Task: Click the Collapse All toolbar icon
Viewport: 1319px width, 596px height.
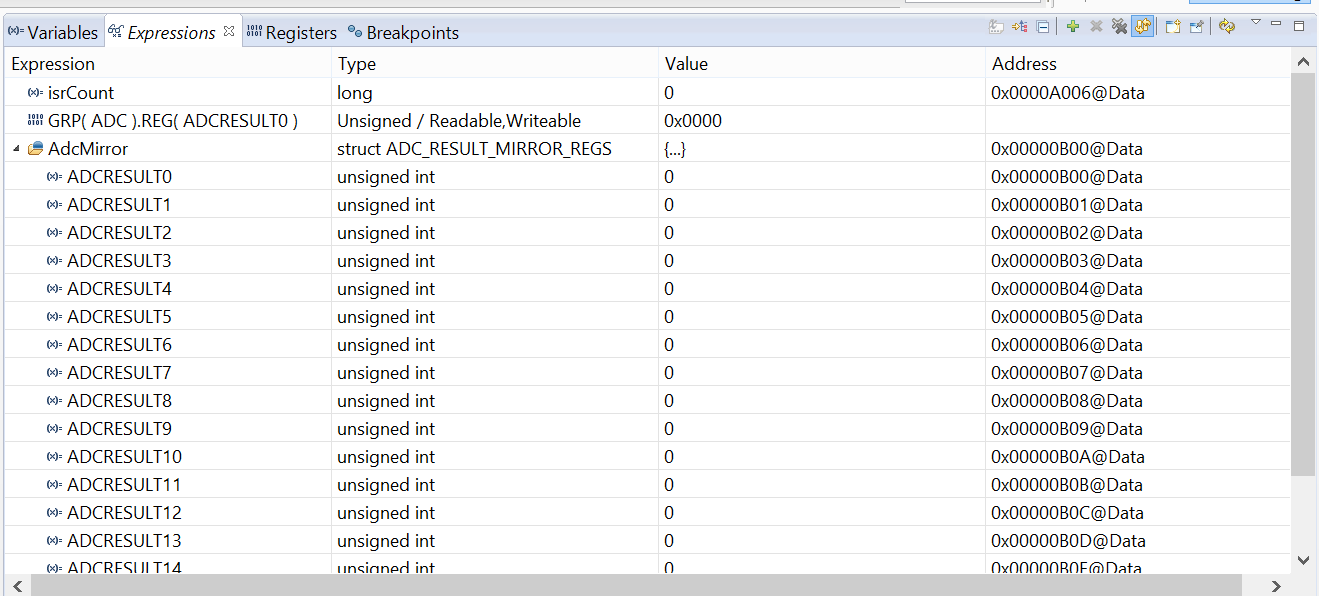Action: coord(1042,27)
